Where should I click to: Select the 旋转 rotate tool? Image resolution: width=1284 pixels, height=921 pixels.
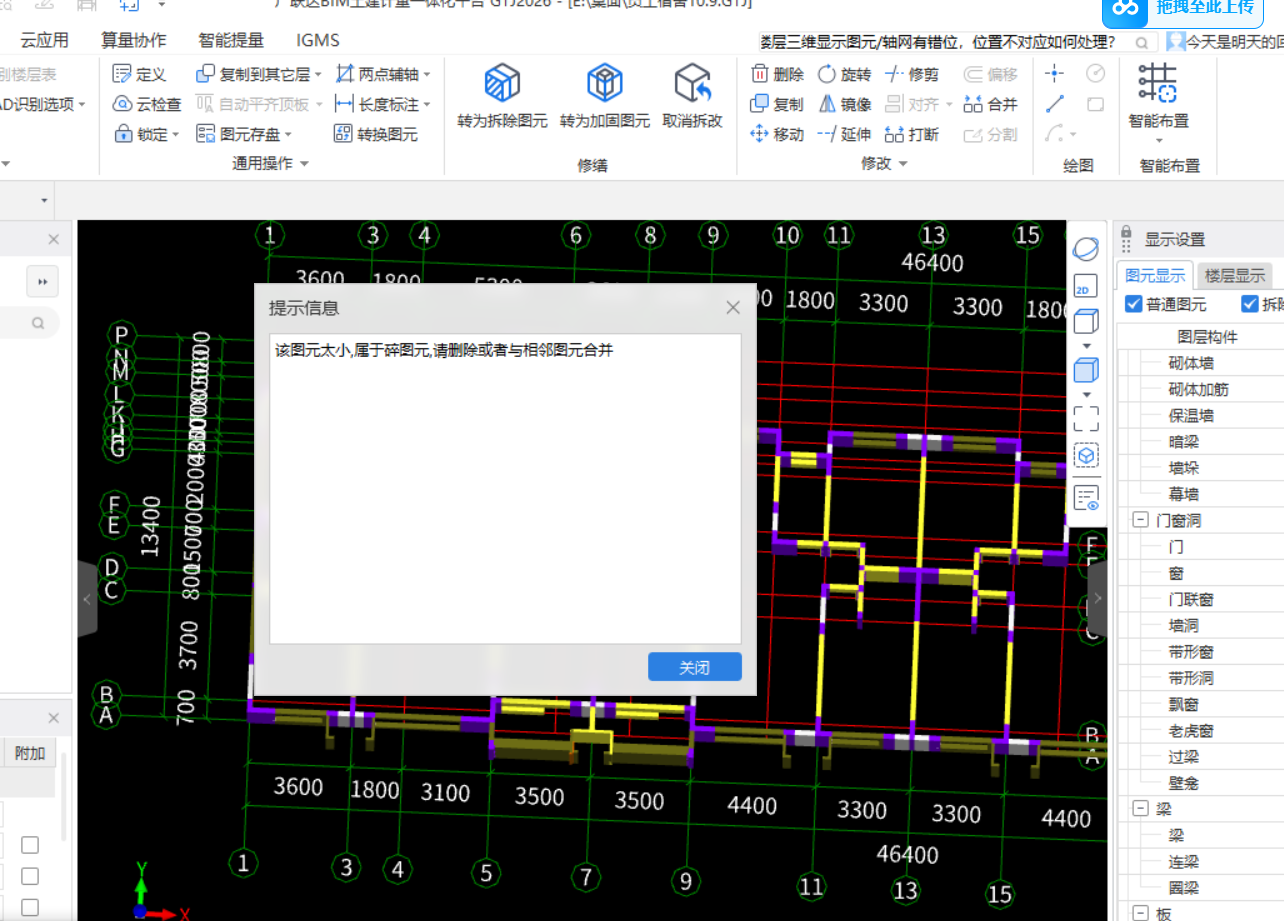[844, 74]
